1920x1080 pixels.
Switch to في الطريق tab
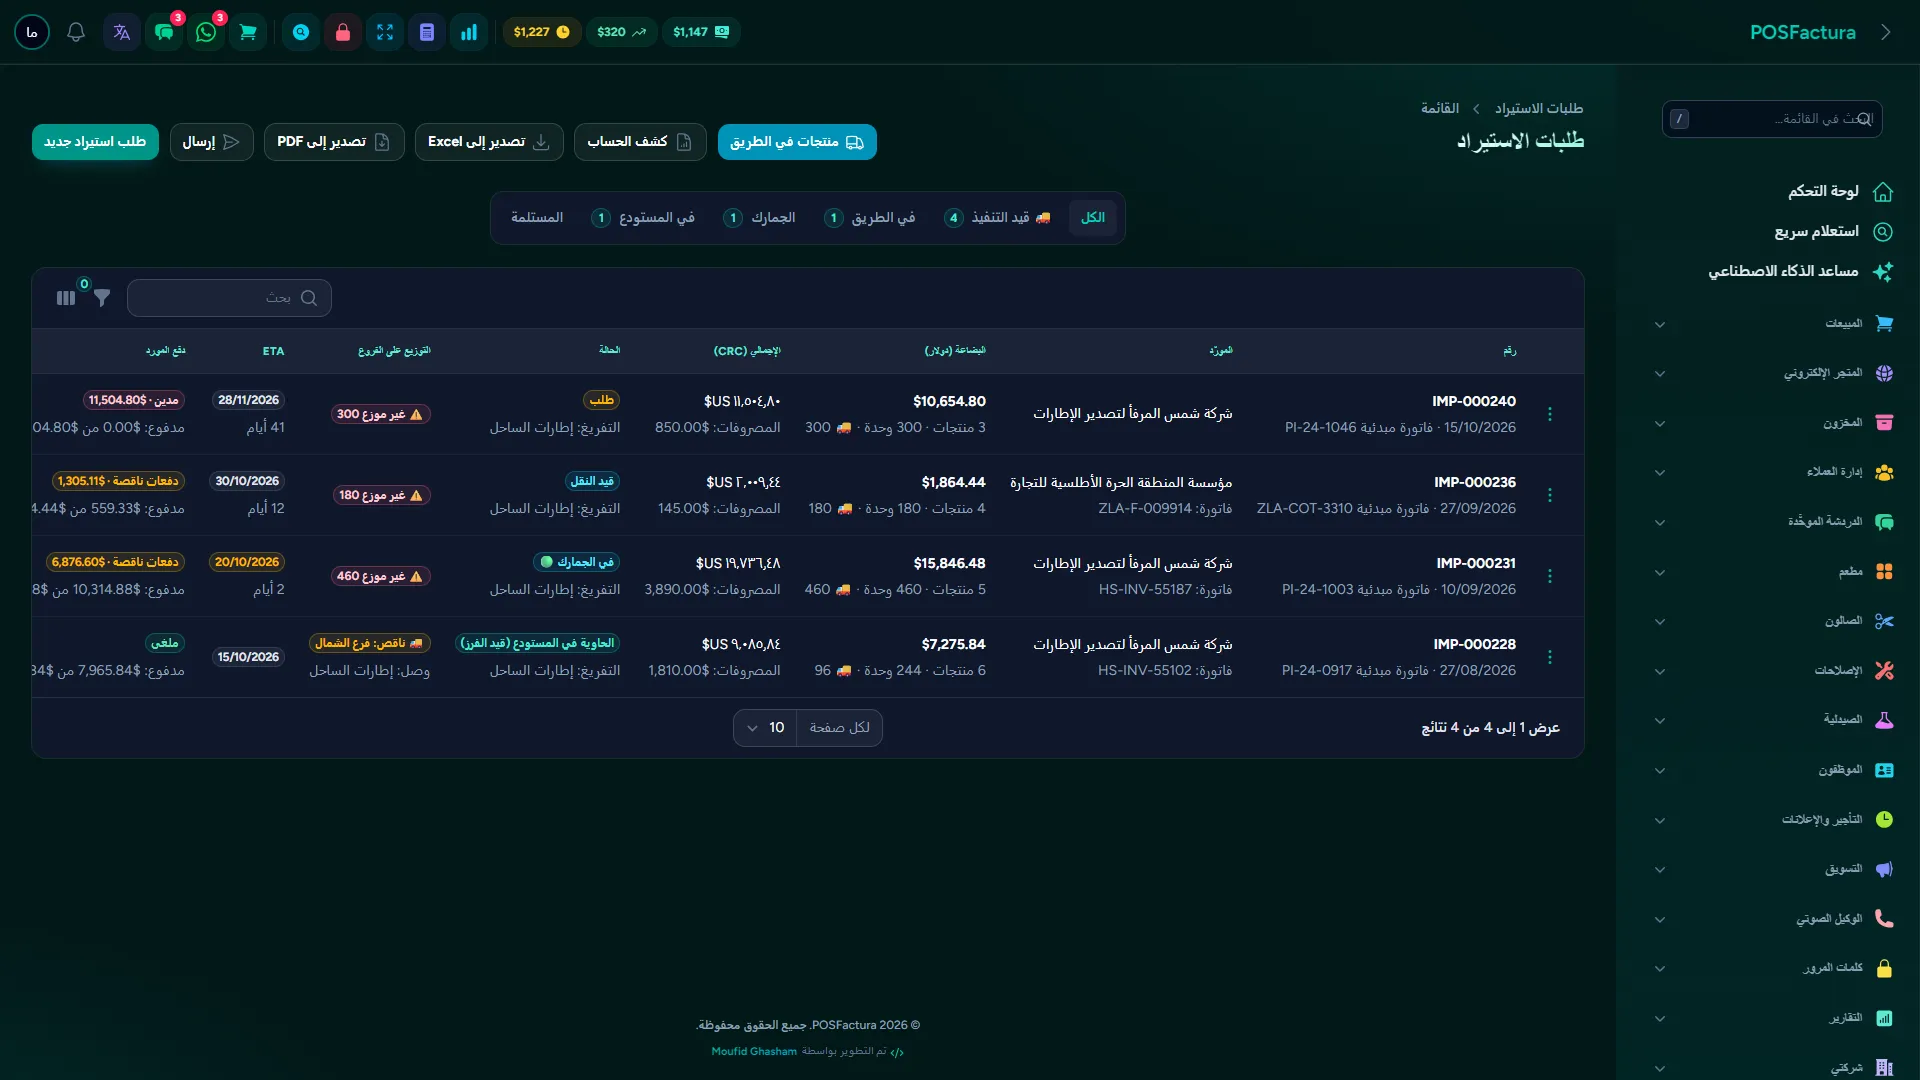point(869,218)
